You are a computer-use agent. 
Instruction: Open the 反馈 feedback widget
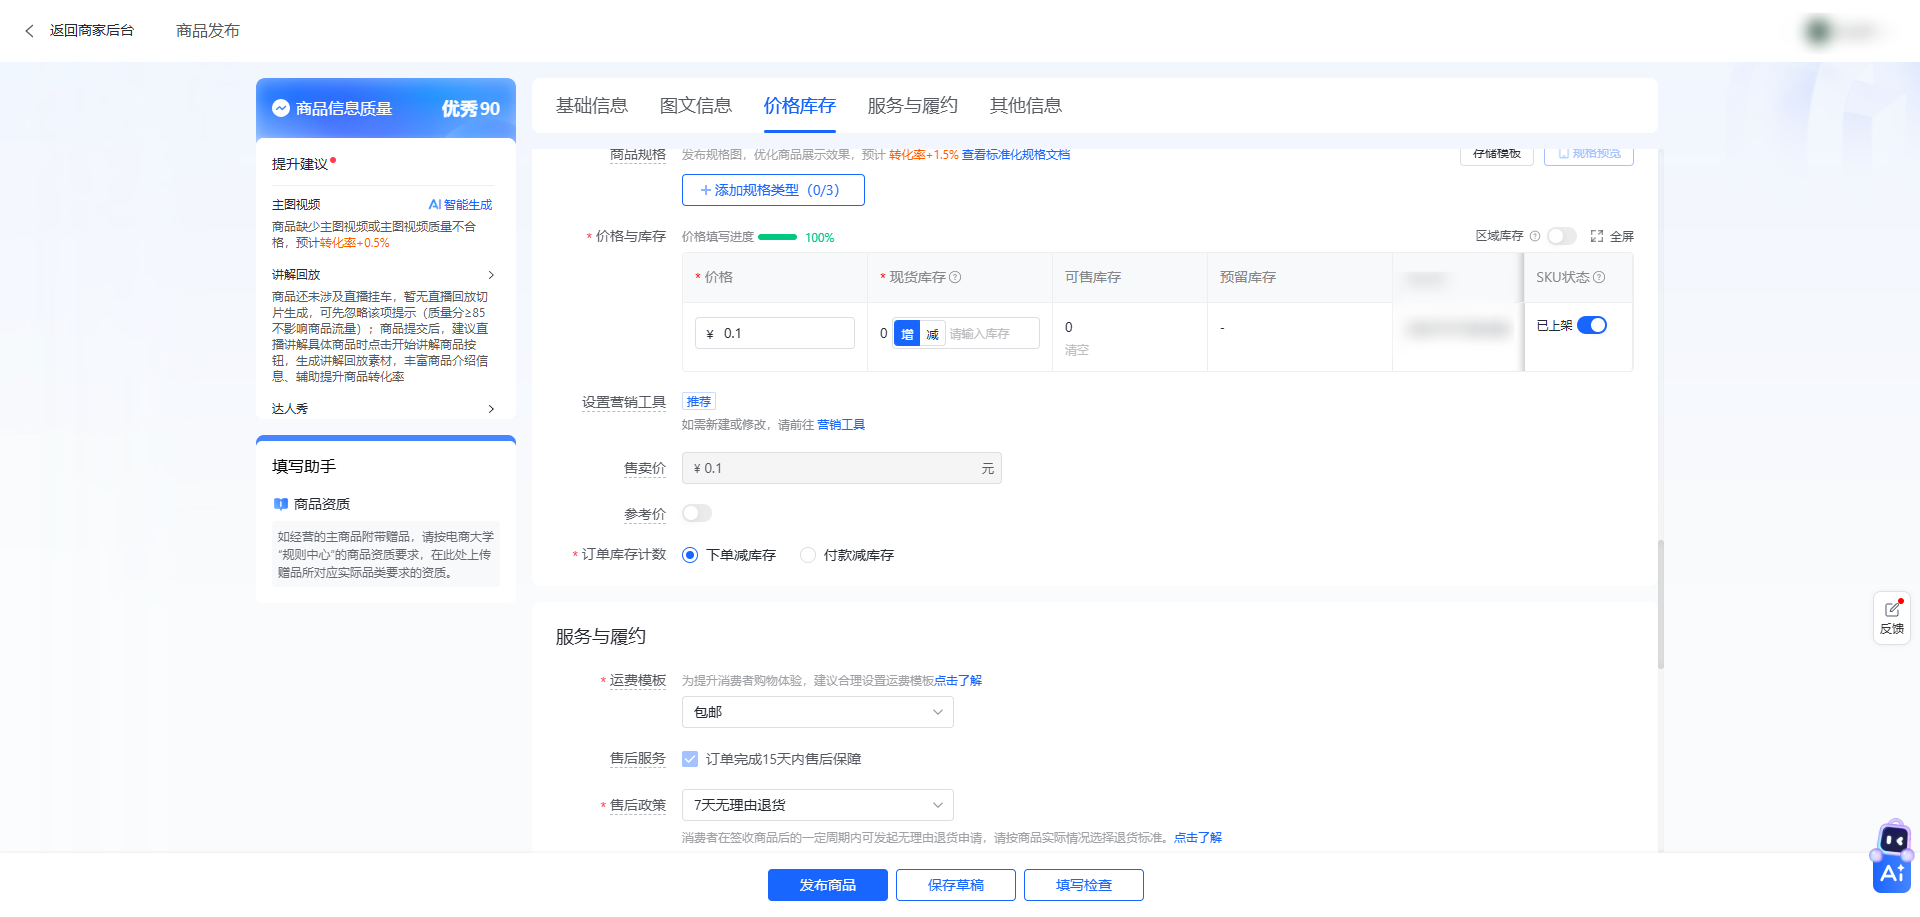click(x=1891, y=617)
